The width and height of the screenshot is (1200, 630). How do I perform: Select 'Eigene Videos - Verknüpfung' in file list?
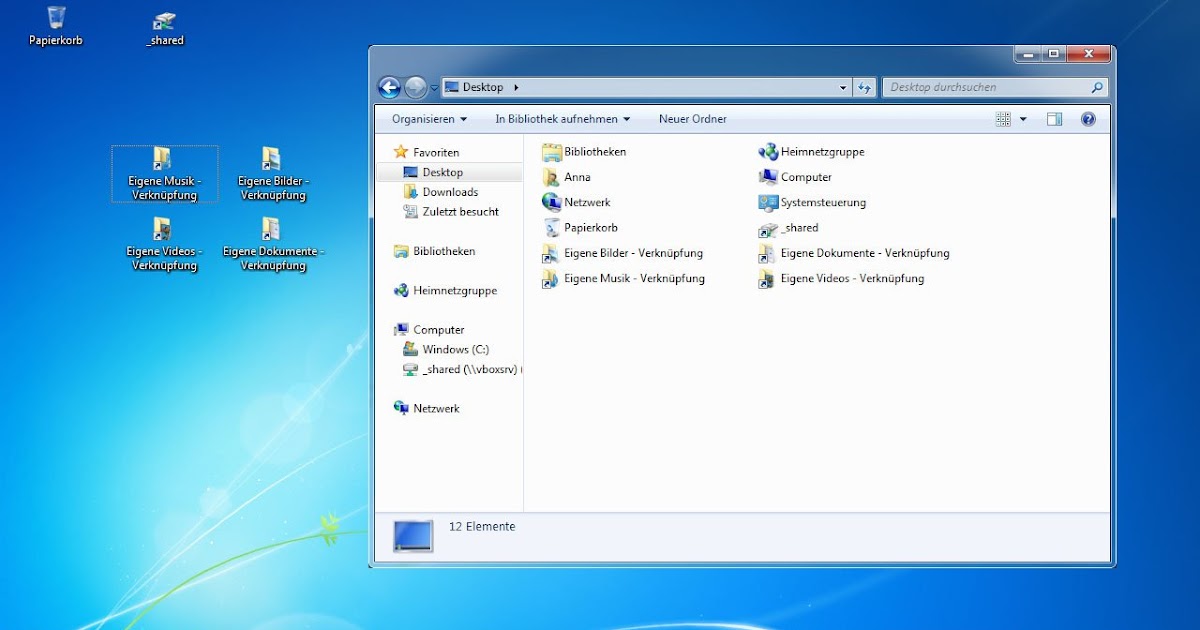click(841, 278)
